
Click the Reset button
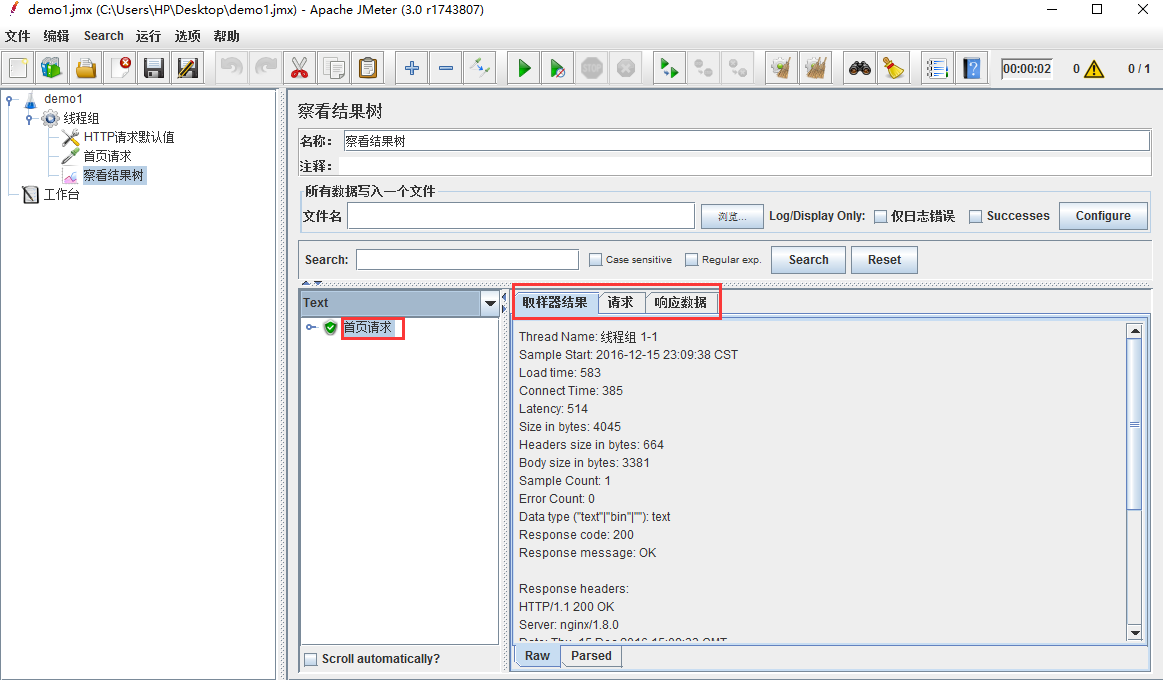pos(884,260)
